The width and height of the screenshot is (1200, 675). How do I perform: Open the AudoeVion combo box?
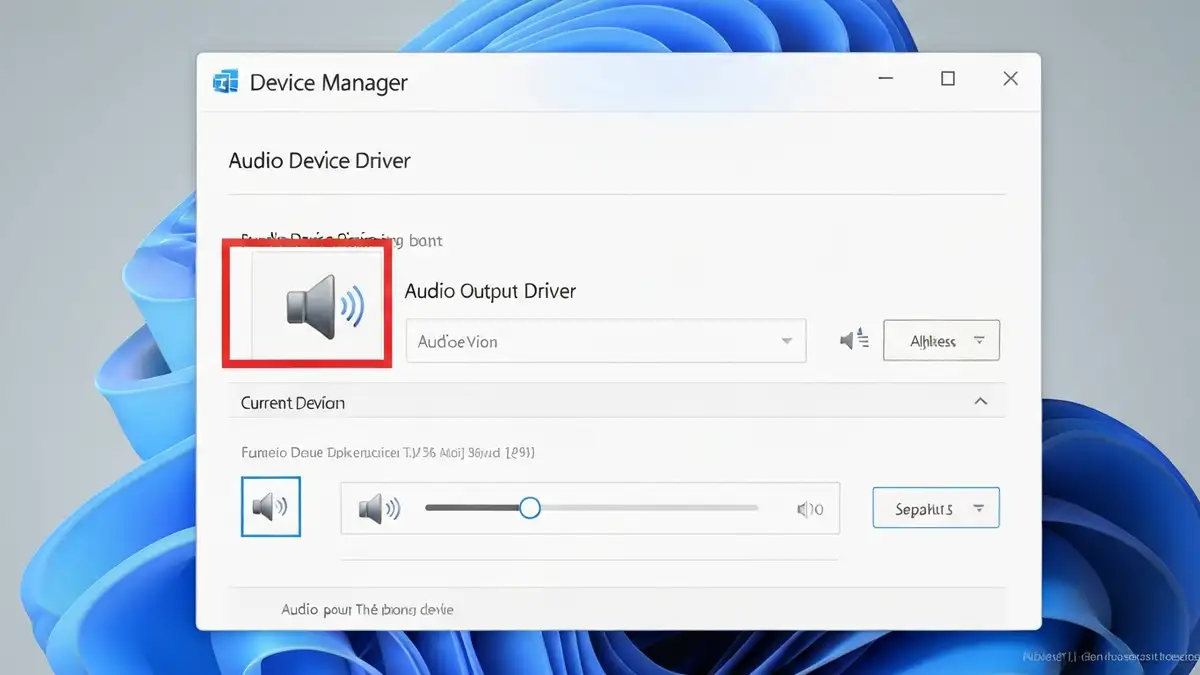[606, 341]
